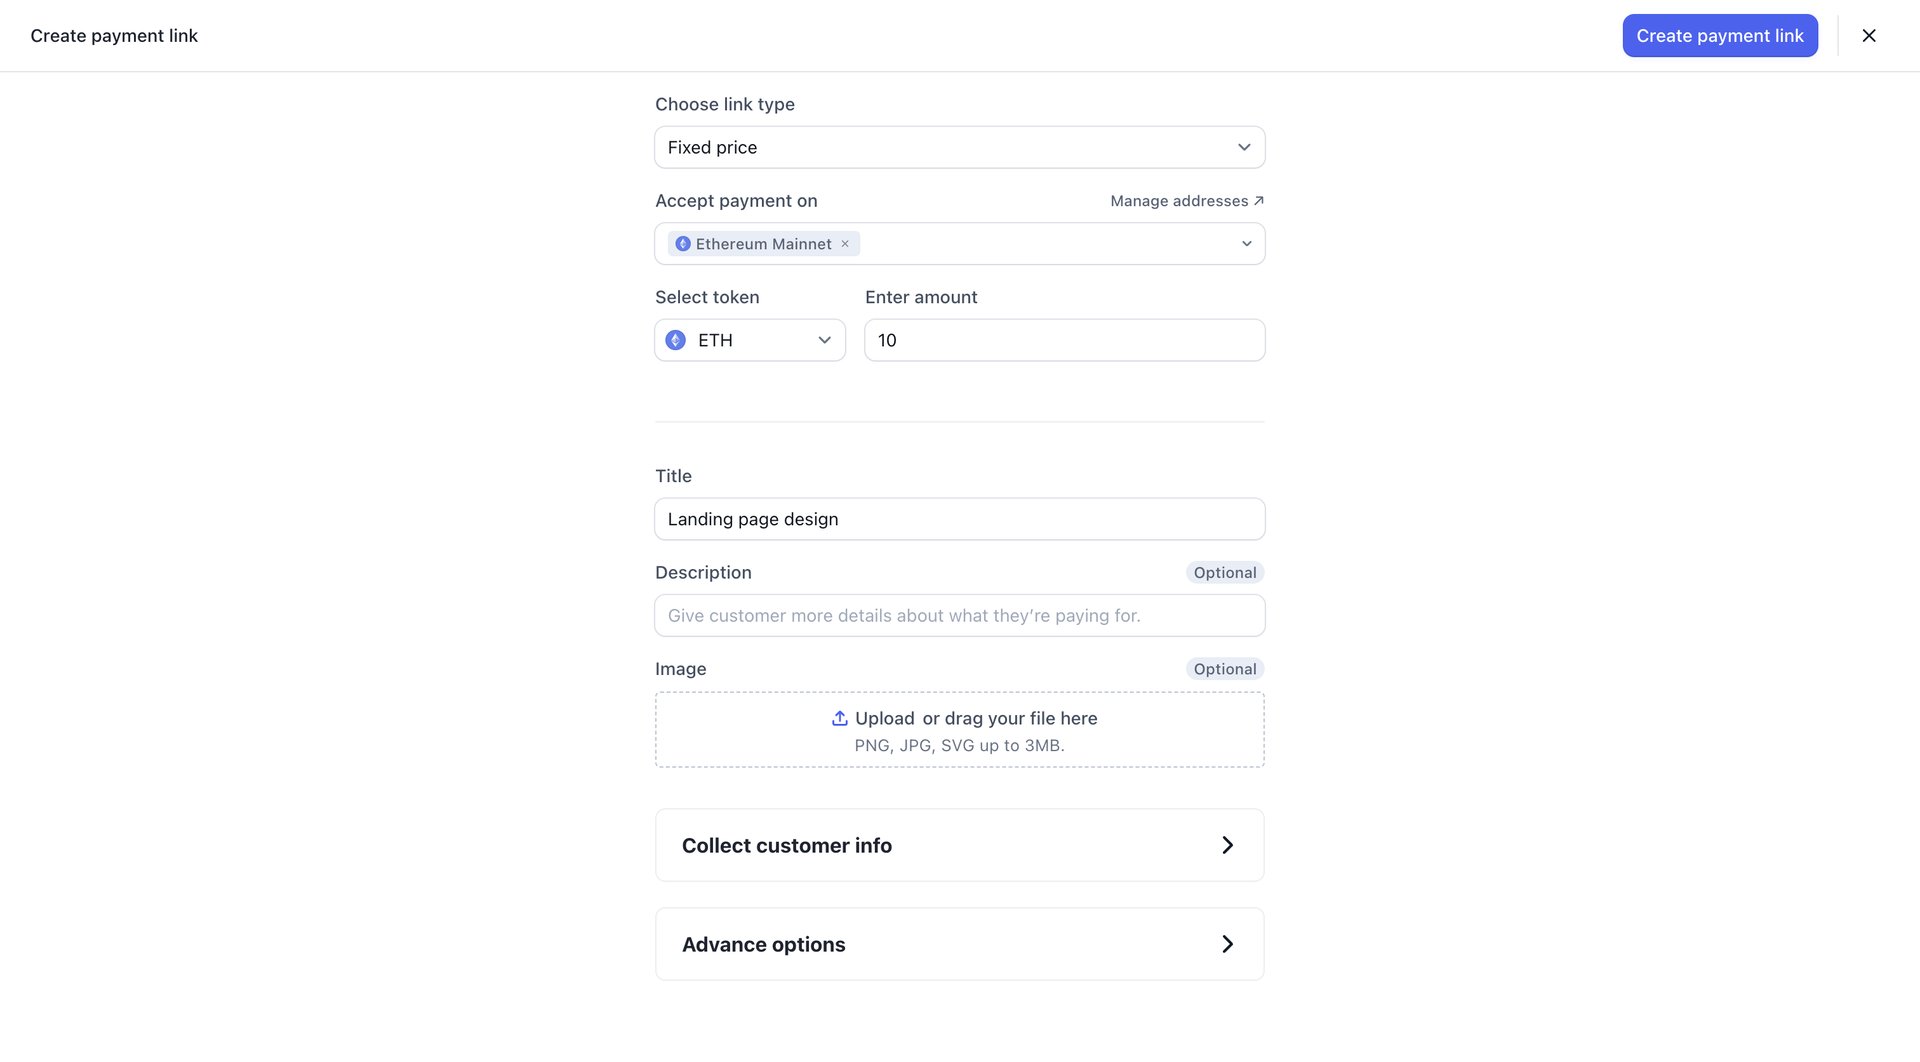Image resolution: width=1920 pixels, height=1062 pixels.
Task: Expand the Advance options section
Action: click(959, 943)
